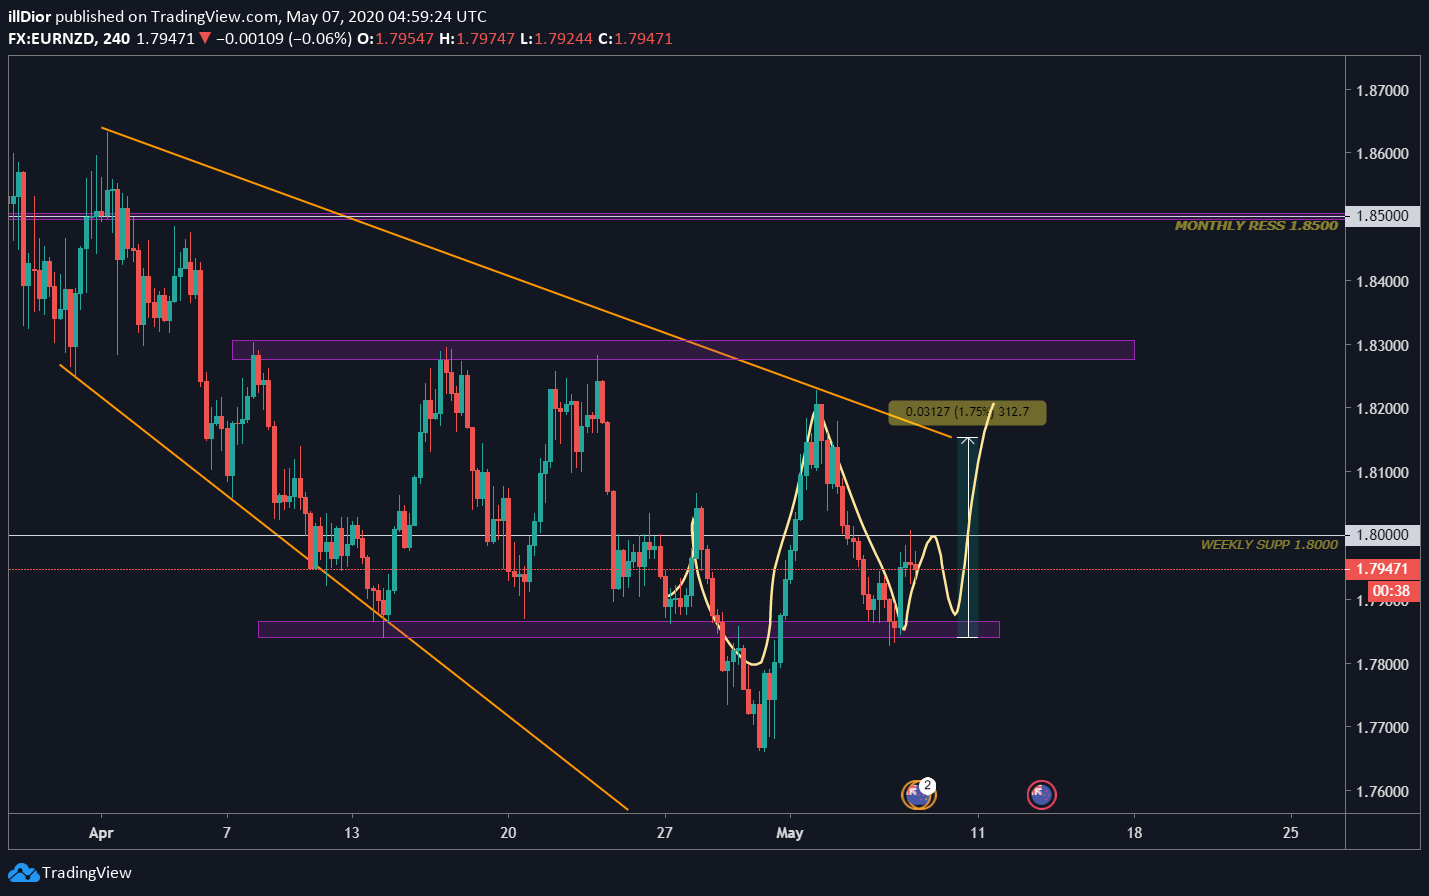
Task: Click the 1.87000 price axis label
Action: point(1382,90)
